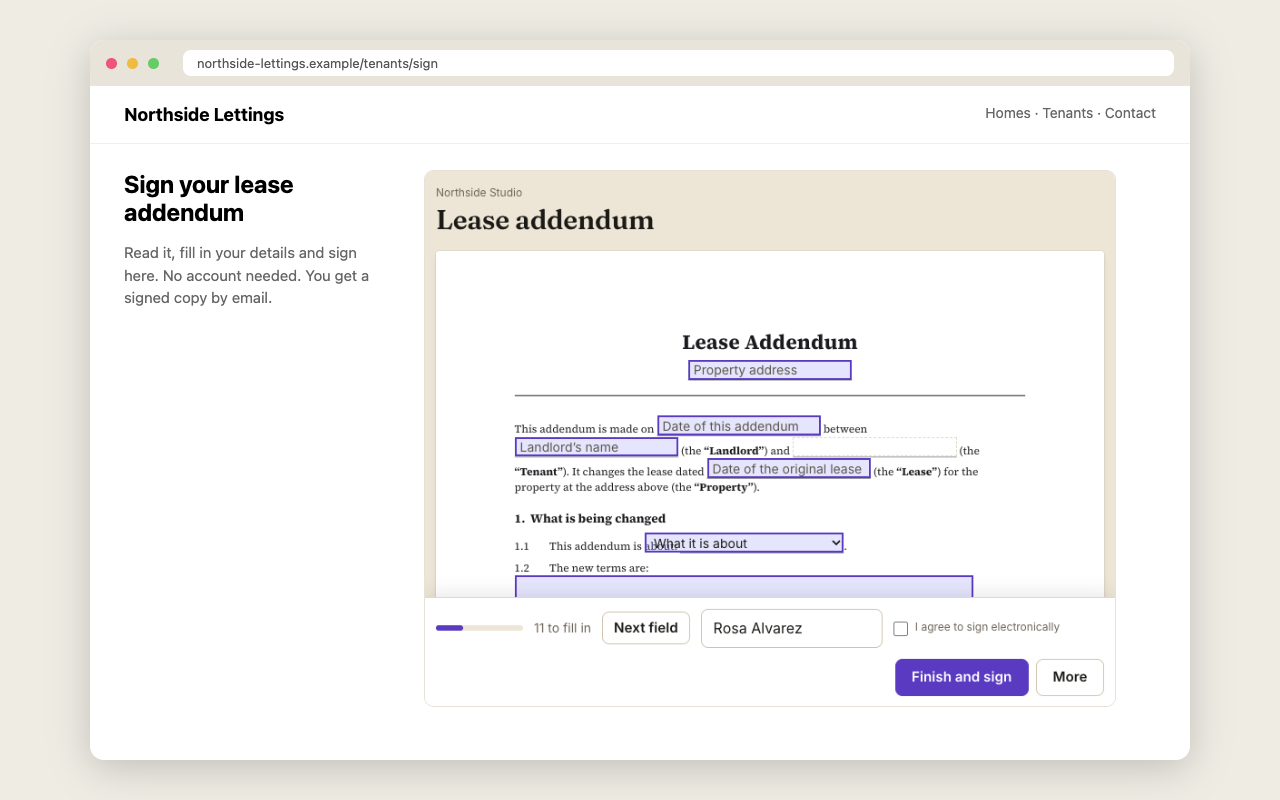Click the 11 to fill in text
Screen dimensions: 1280x800
click(562, 628)
